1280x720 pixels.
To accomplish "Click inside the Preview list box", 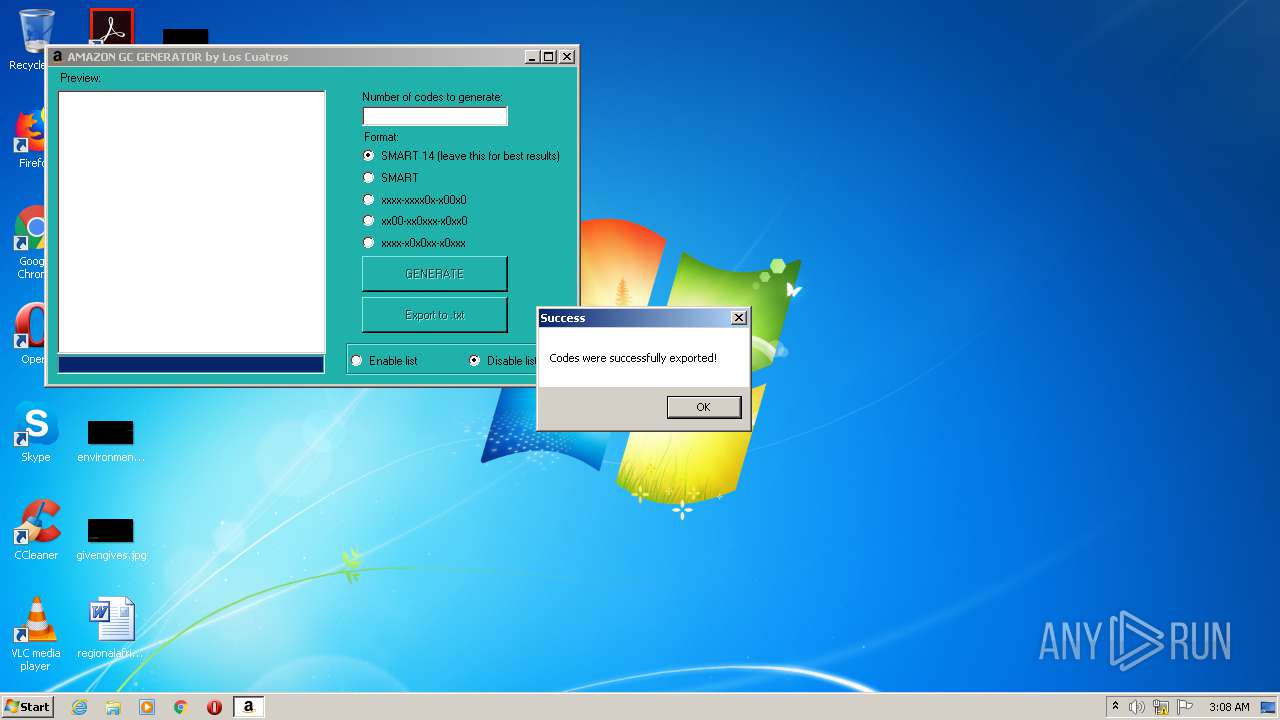I will pyautogui.click(x=192, y=222).
